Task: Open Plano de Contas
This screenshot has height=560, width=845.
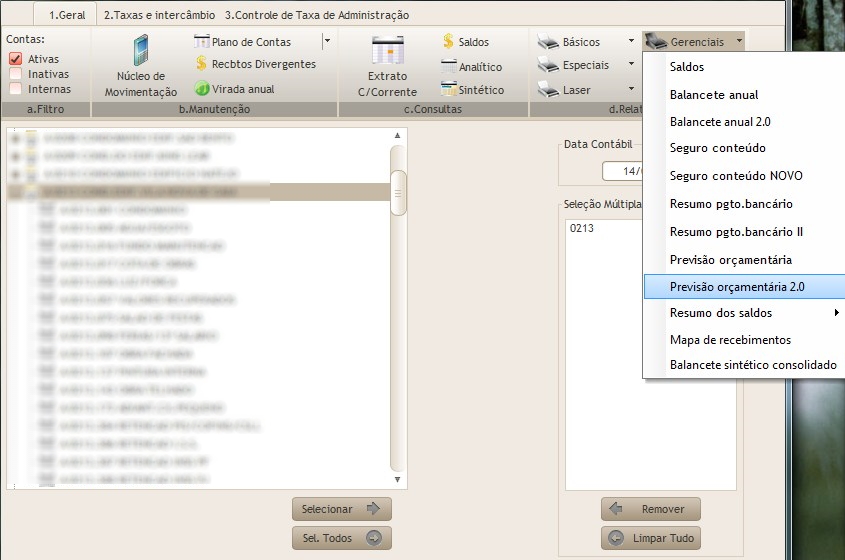Action: coord(251,42)
